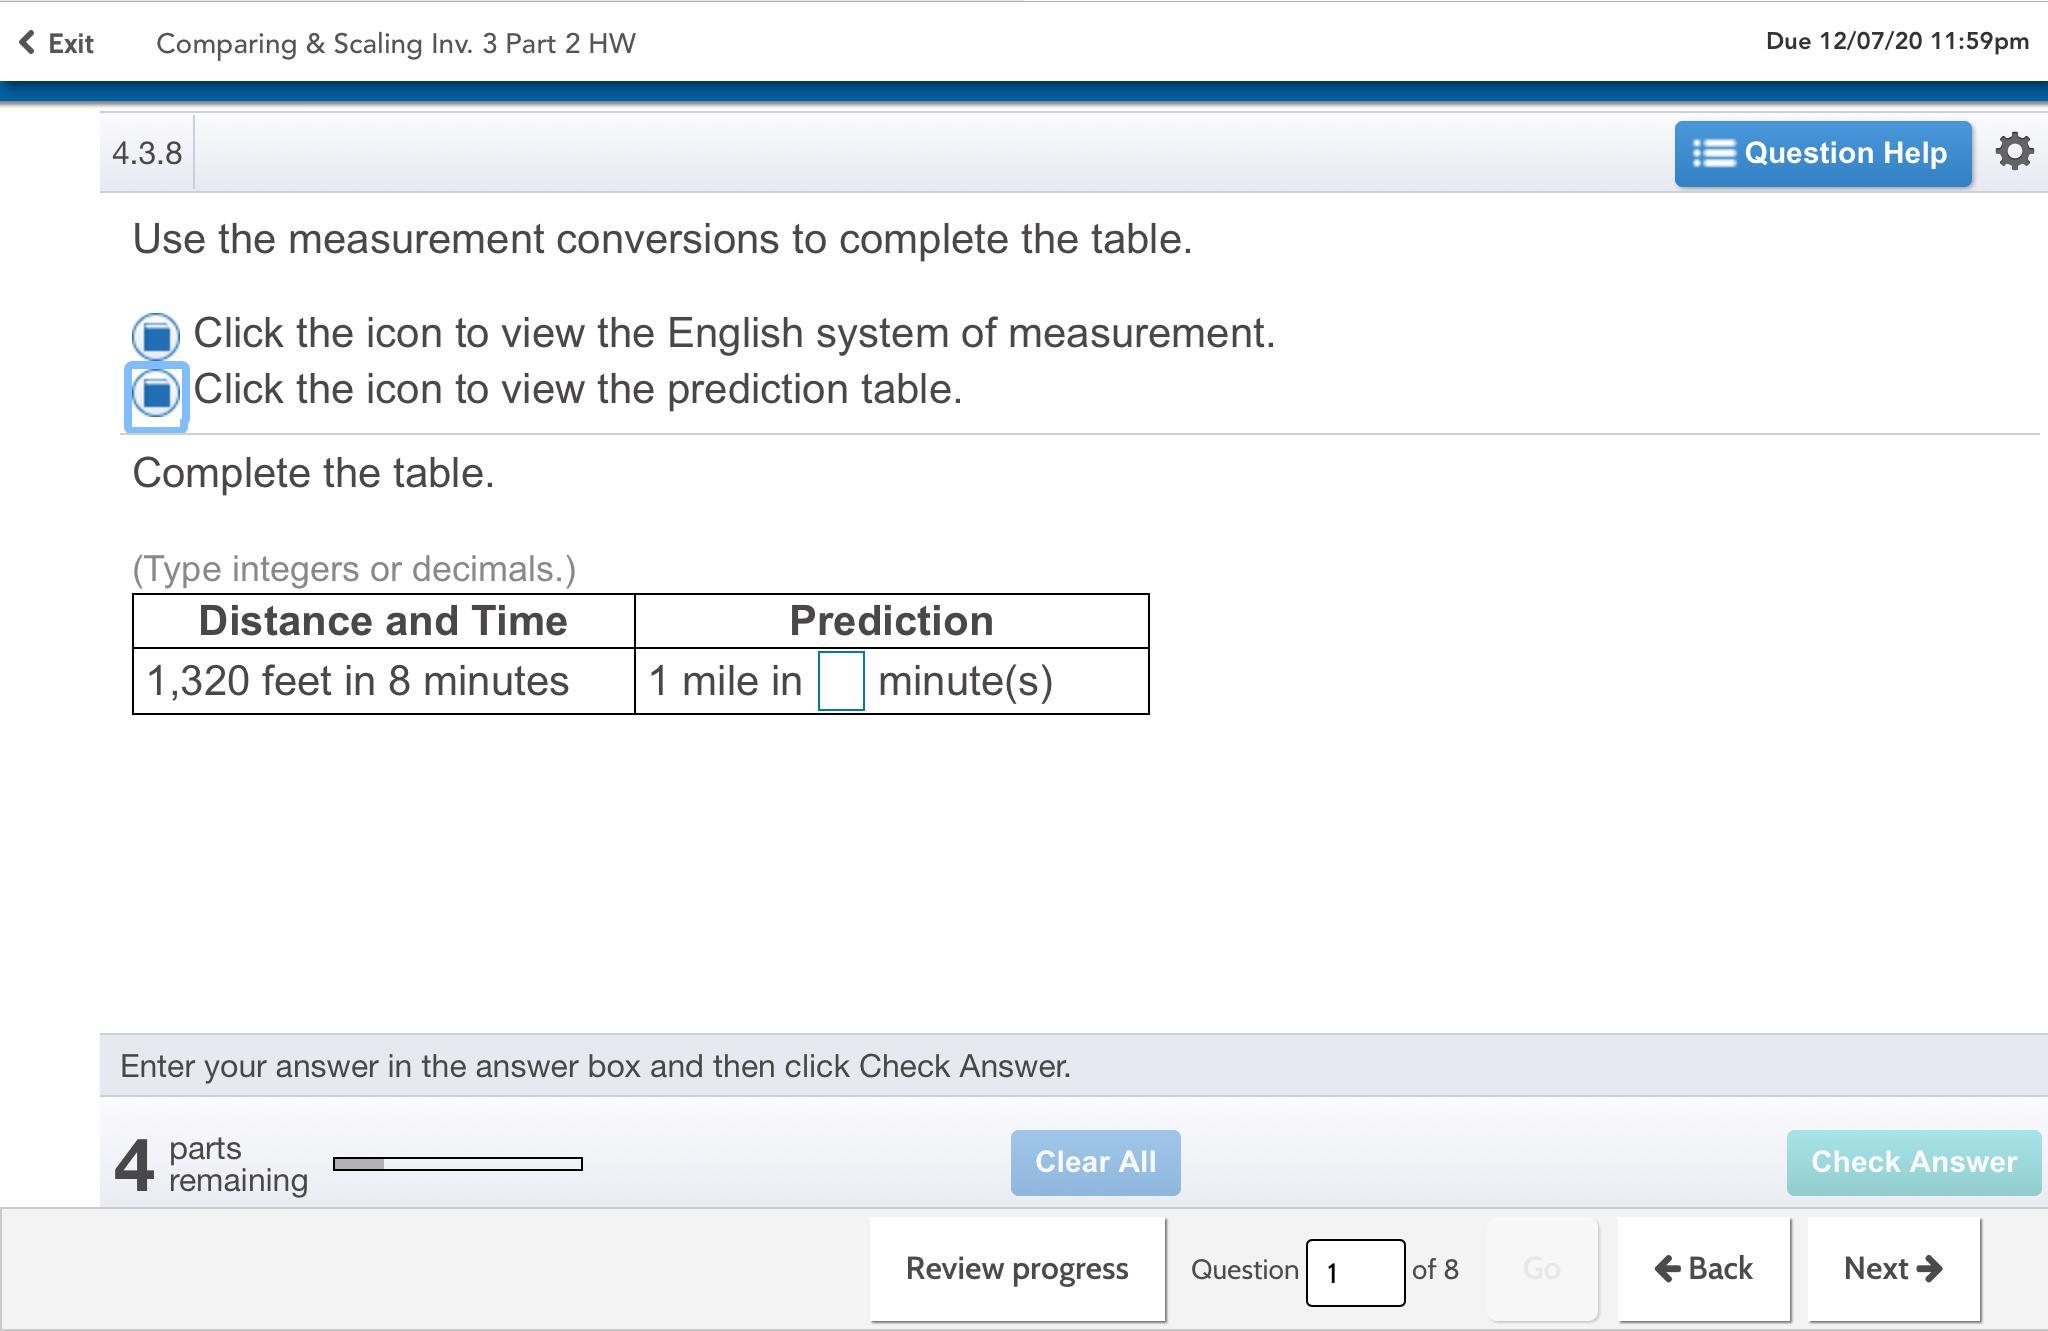Open Review progress

[x=1017, y=1269]
